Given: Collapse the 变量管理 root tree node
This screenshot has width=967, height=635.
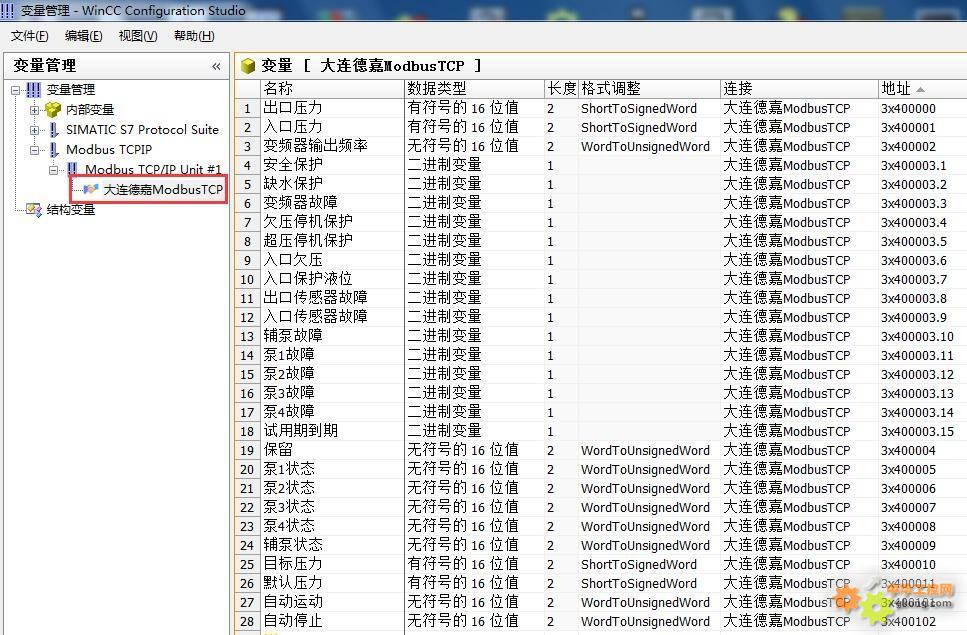Looking at the screenshot, I should pyautogui.click(x=15, y=90).
